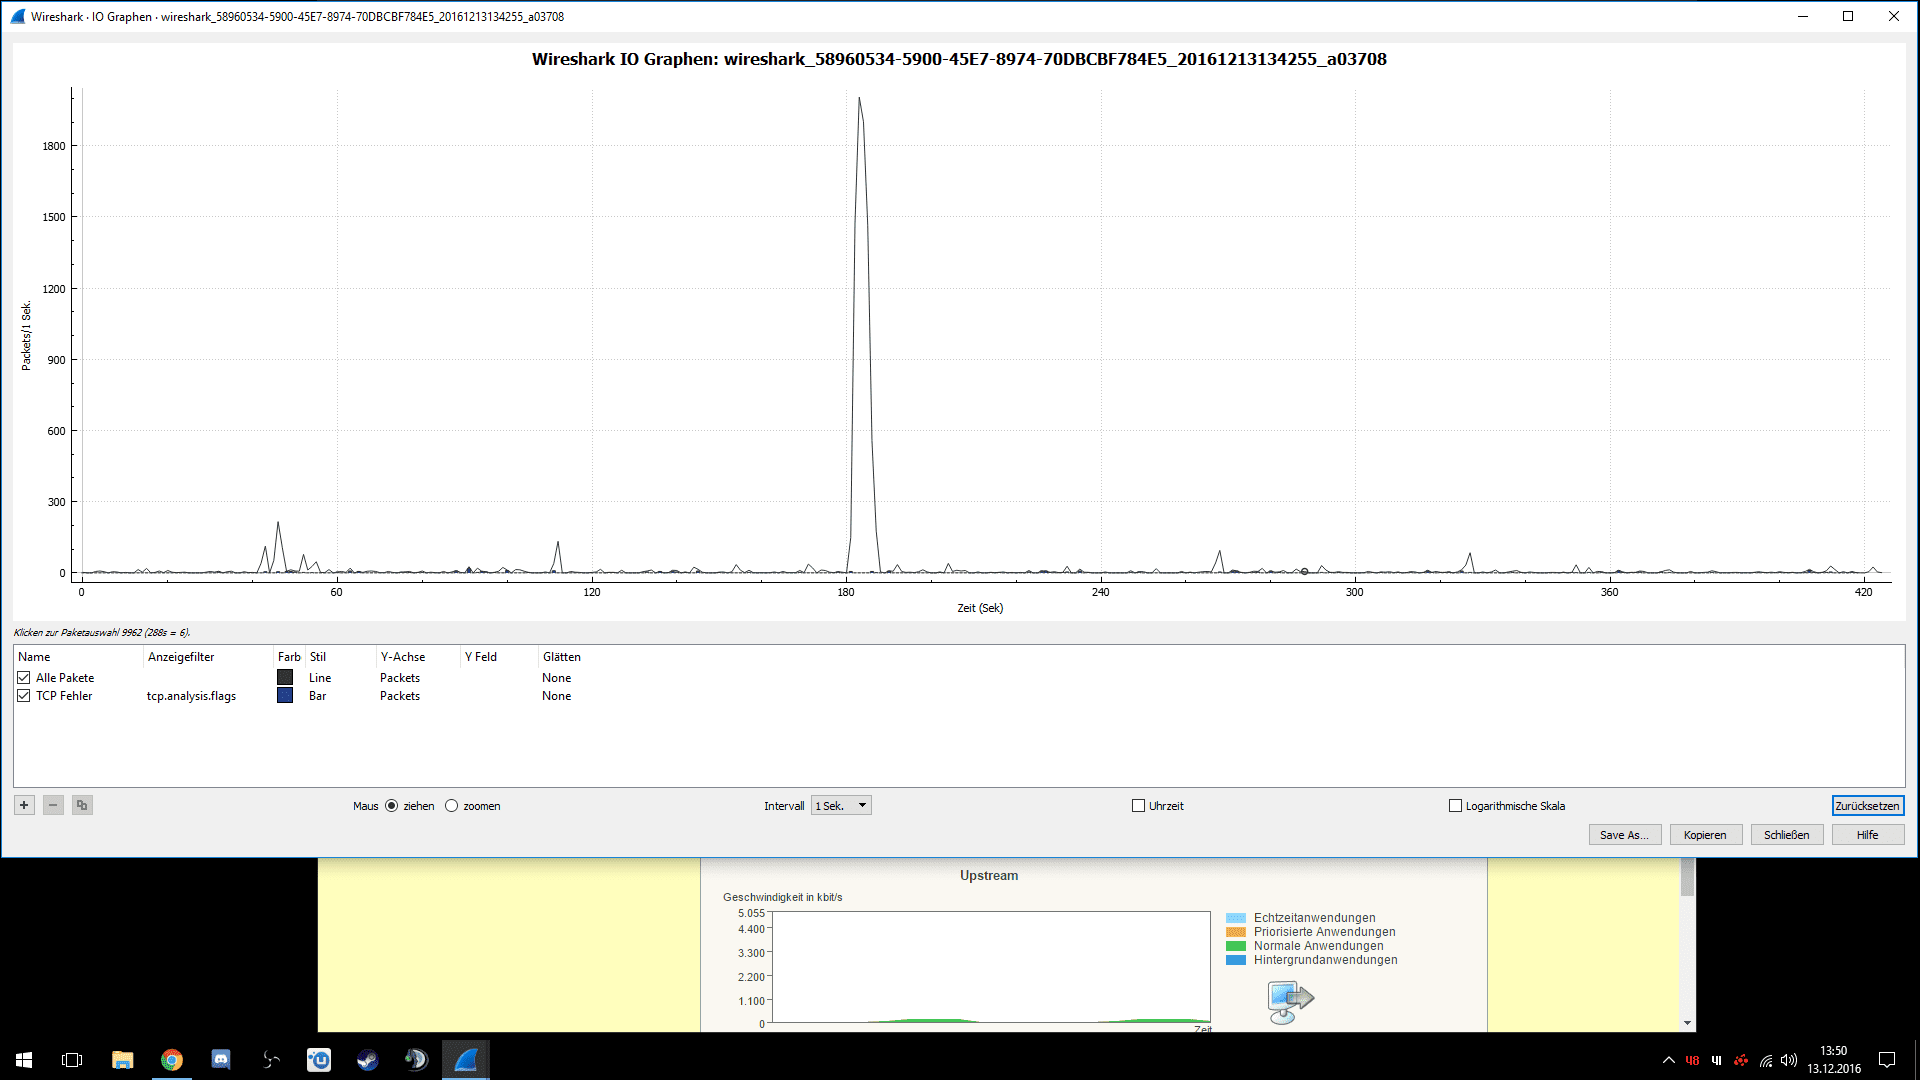The image size is (1920, 1080).
Task: Toggle the Alle Pakete graph checkbox
Action: (24, 677)
